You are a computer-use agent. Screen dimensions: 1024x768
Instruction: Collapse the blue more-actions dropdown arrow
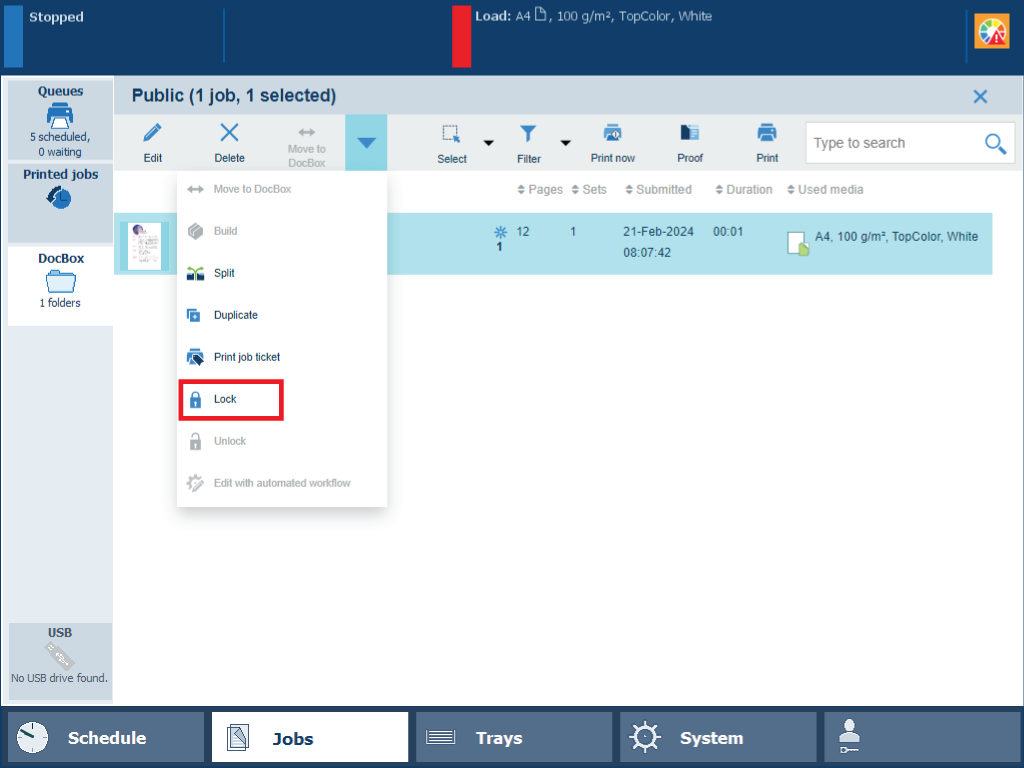366,143
